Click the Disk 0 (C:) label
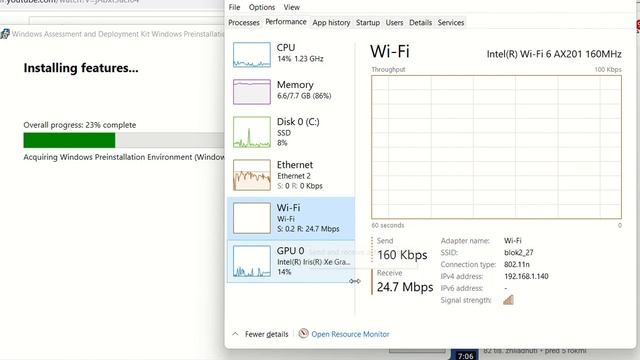 pyautogui.click(x=298, y=122)
